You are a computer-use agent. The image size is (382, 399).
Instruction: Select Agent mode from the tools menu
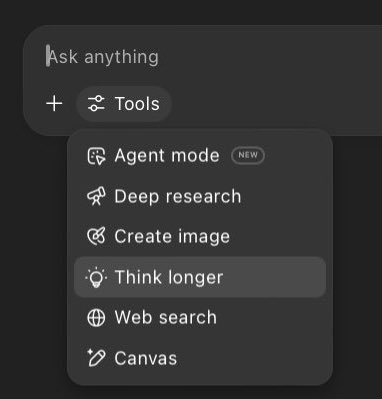click(x=200, y=156)
